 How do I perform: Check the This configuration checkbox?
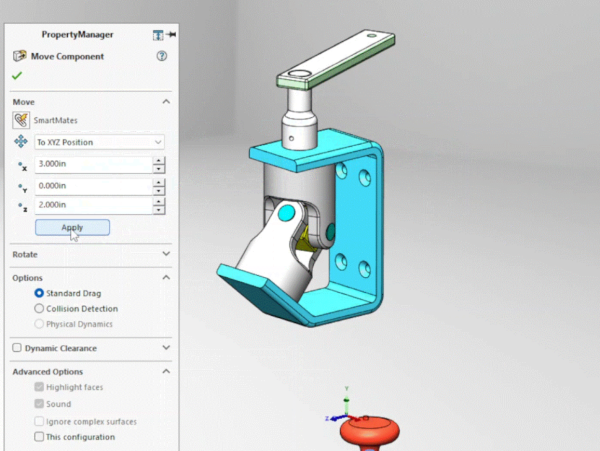39,437
